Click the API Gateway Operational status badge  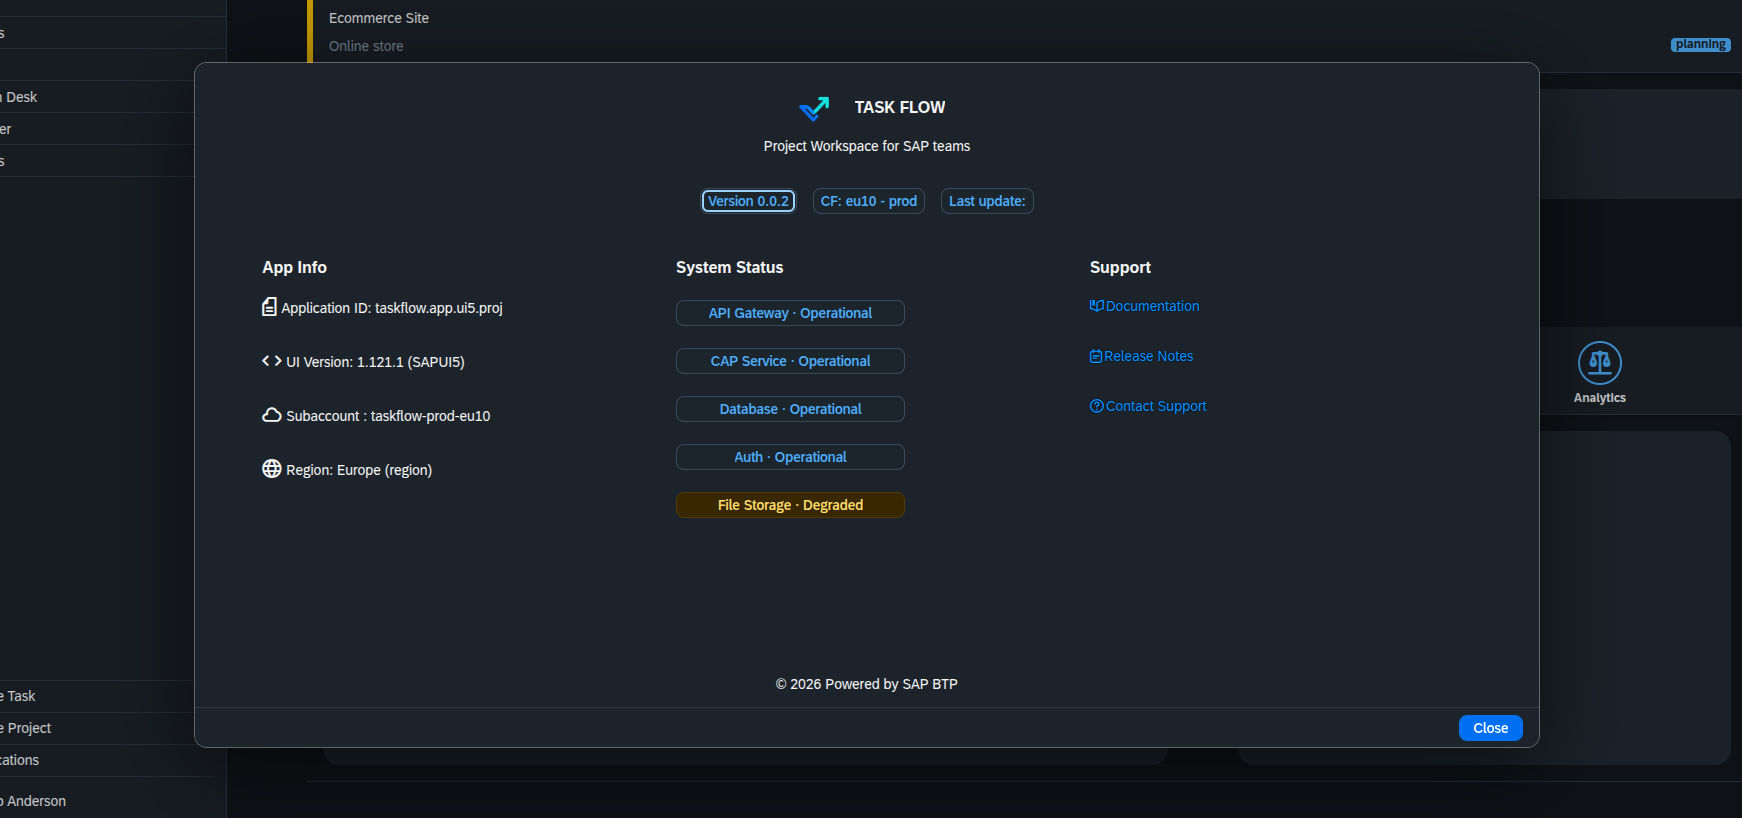pyautogui.click(x=790, y=313)
